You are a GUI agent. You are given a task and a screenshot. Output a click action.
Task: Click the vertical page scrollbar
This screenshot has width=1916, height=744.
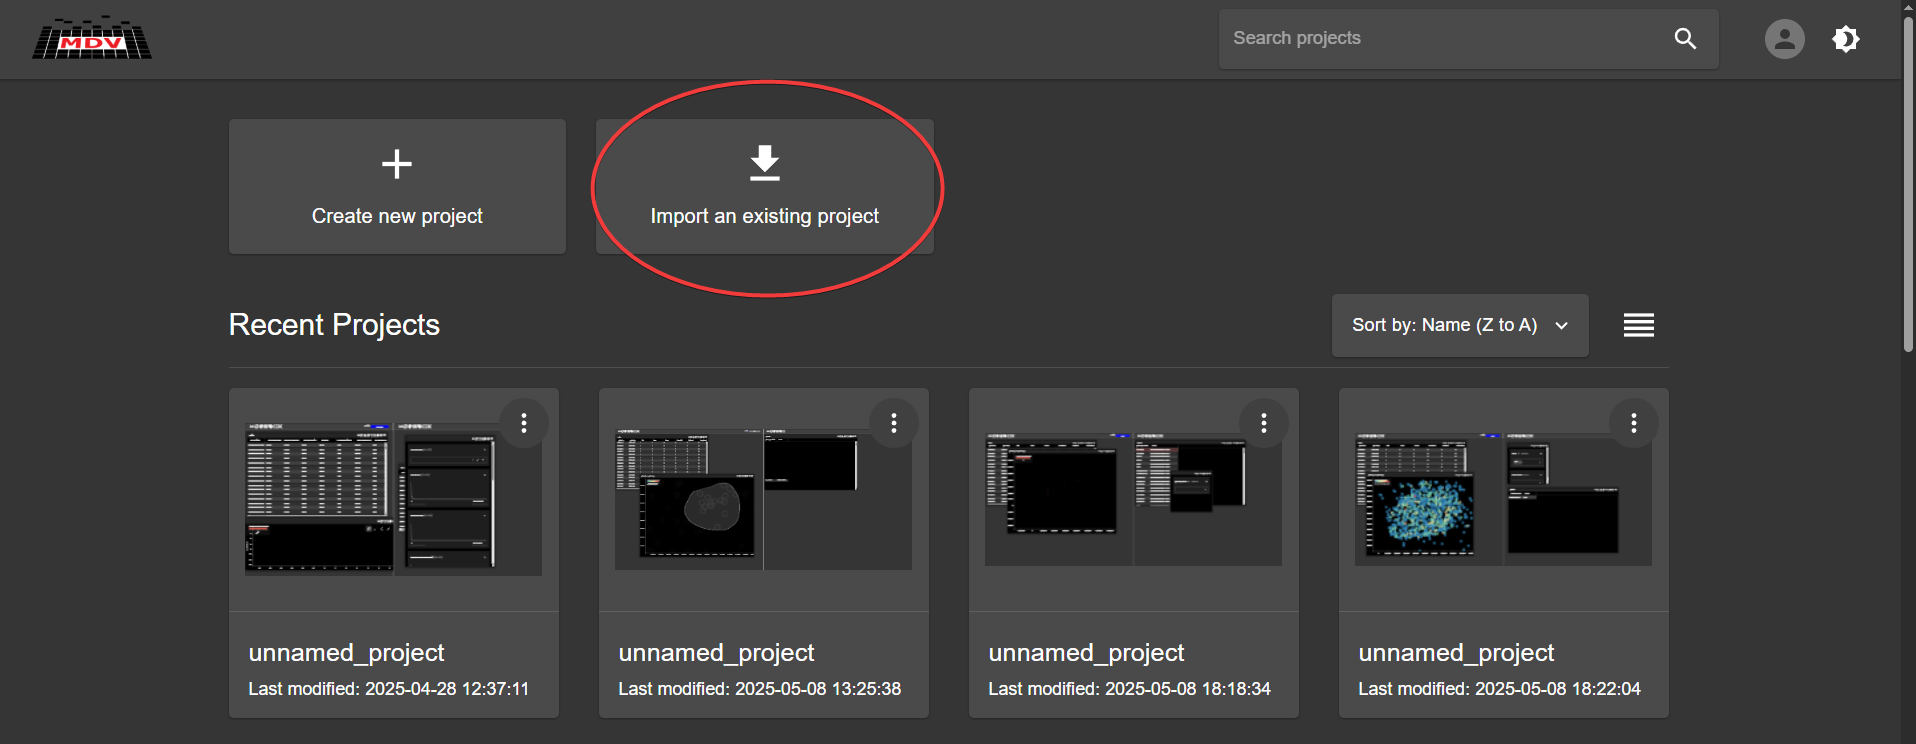coord(1908,200)
